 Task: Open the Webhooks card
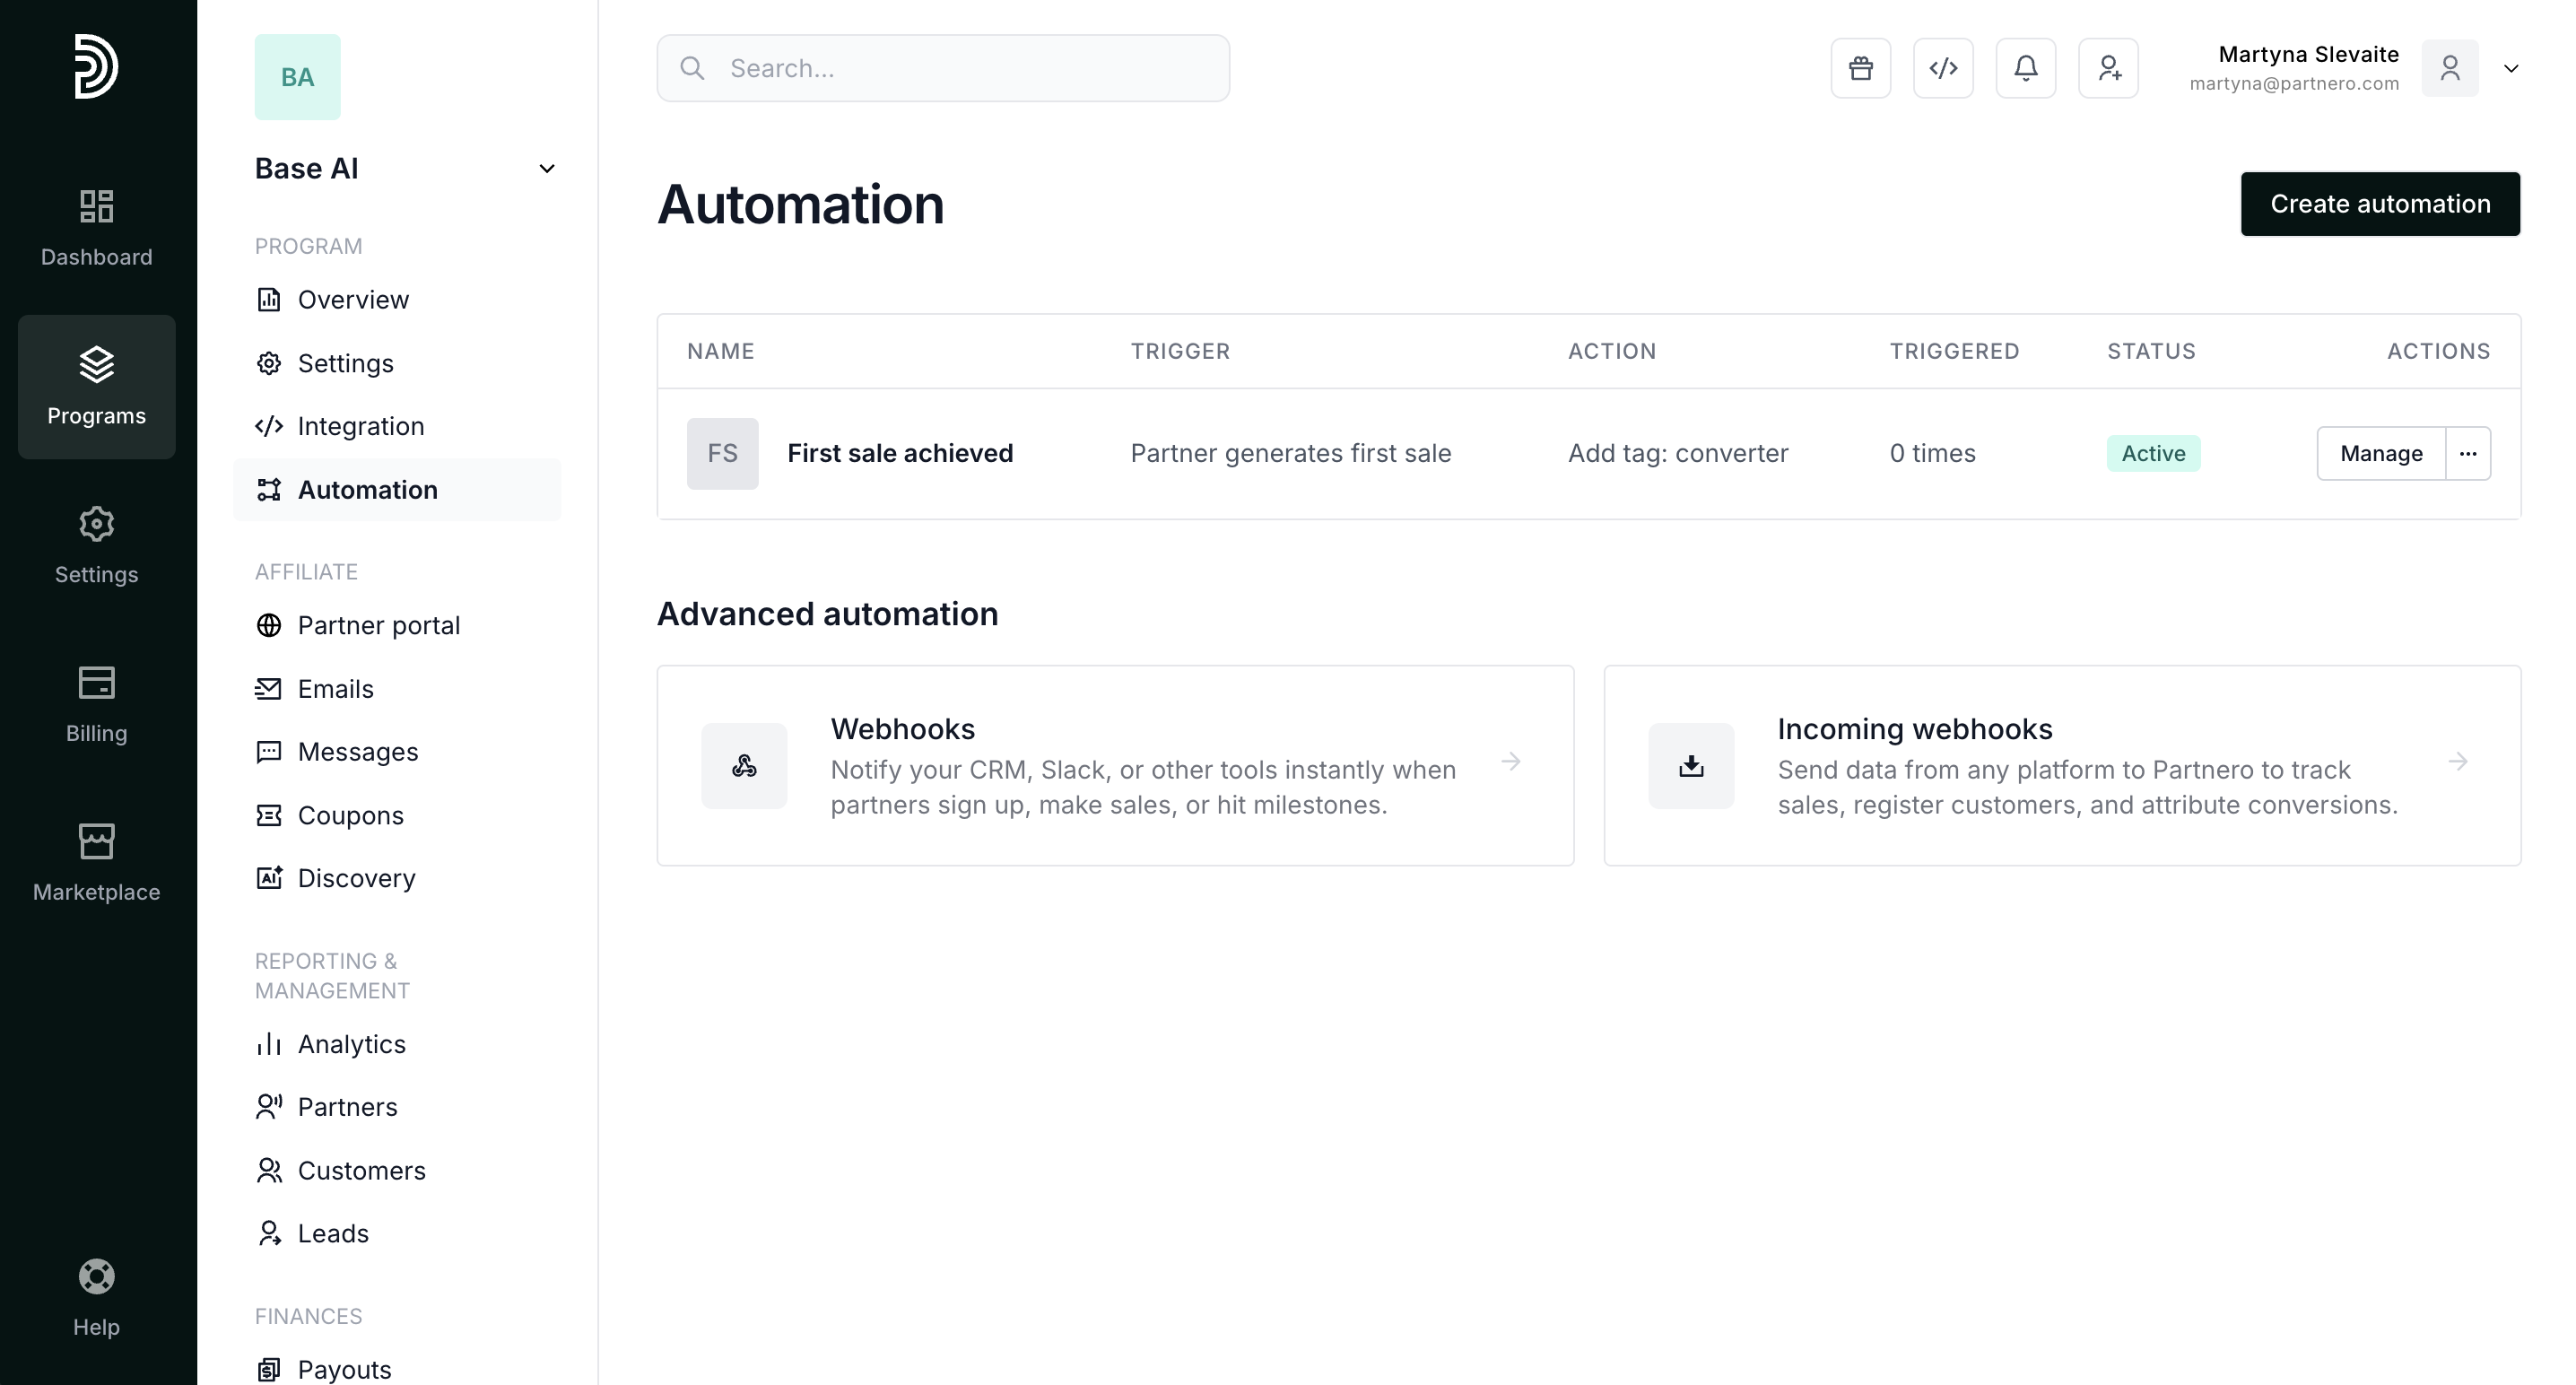click(1114, 765)
